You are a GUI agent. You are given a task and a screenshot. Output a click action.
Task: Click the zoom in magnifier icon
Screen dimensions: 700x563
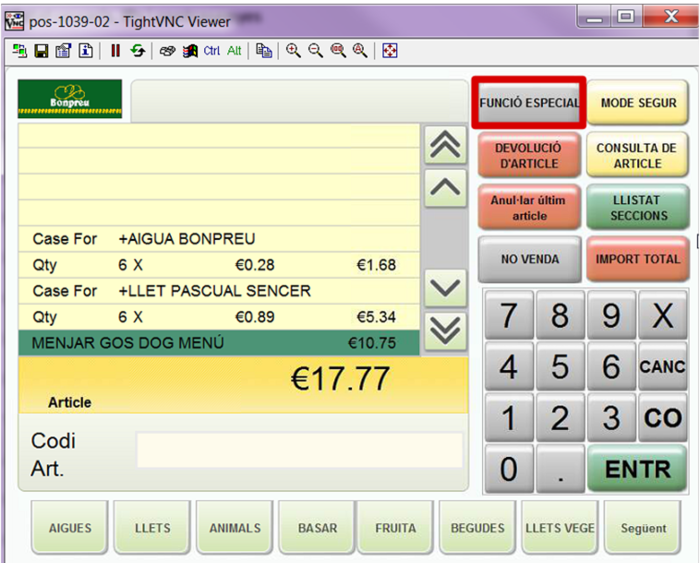[294, 51]
